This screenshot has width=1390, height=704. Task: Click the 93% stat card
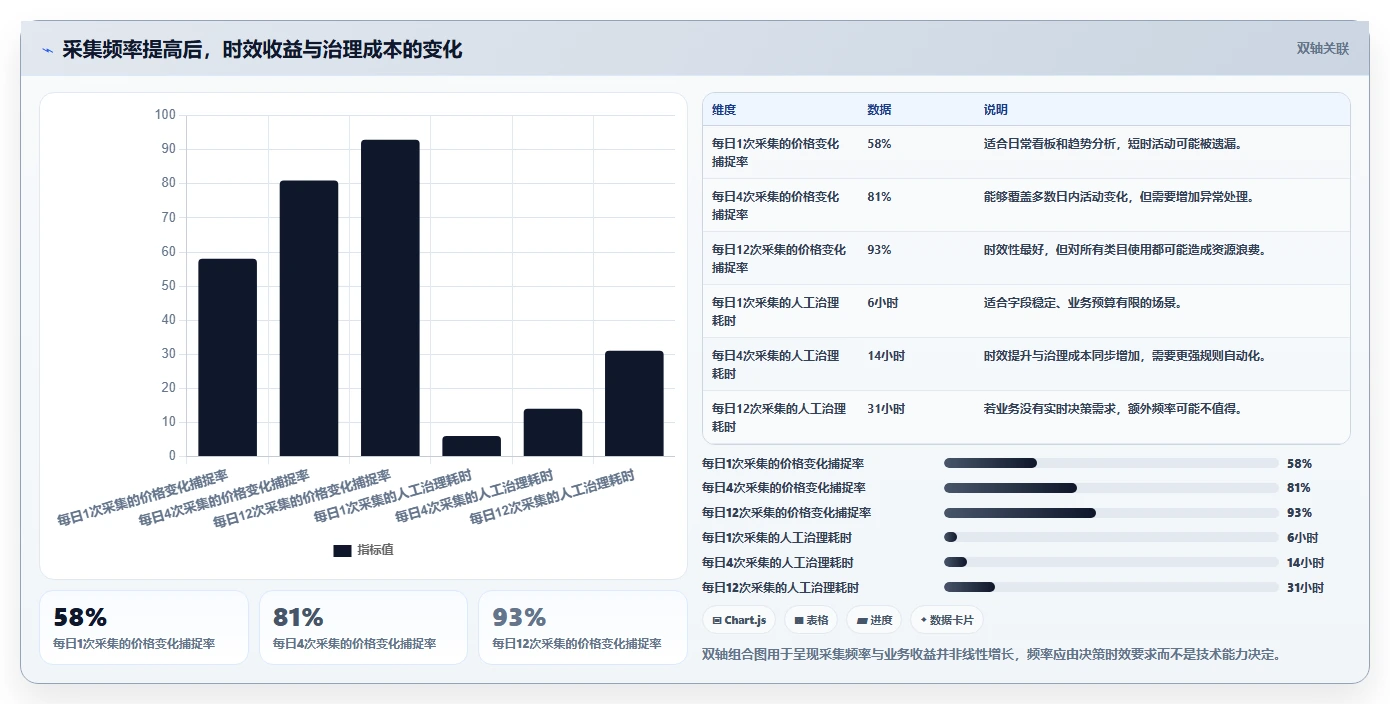click(583, 627)
